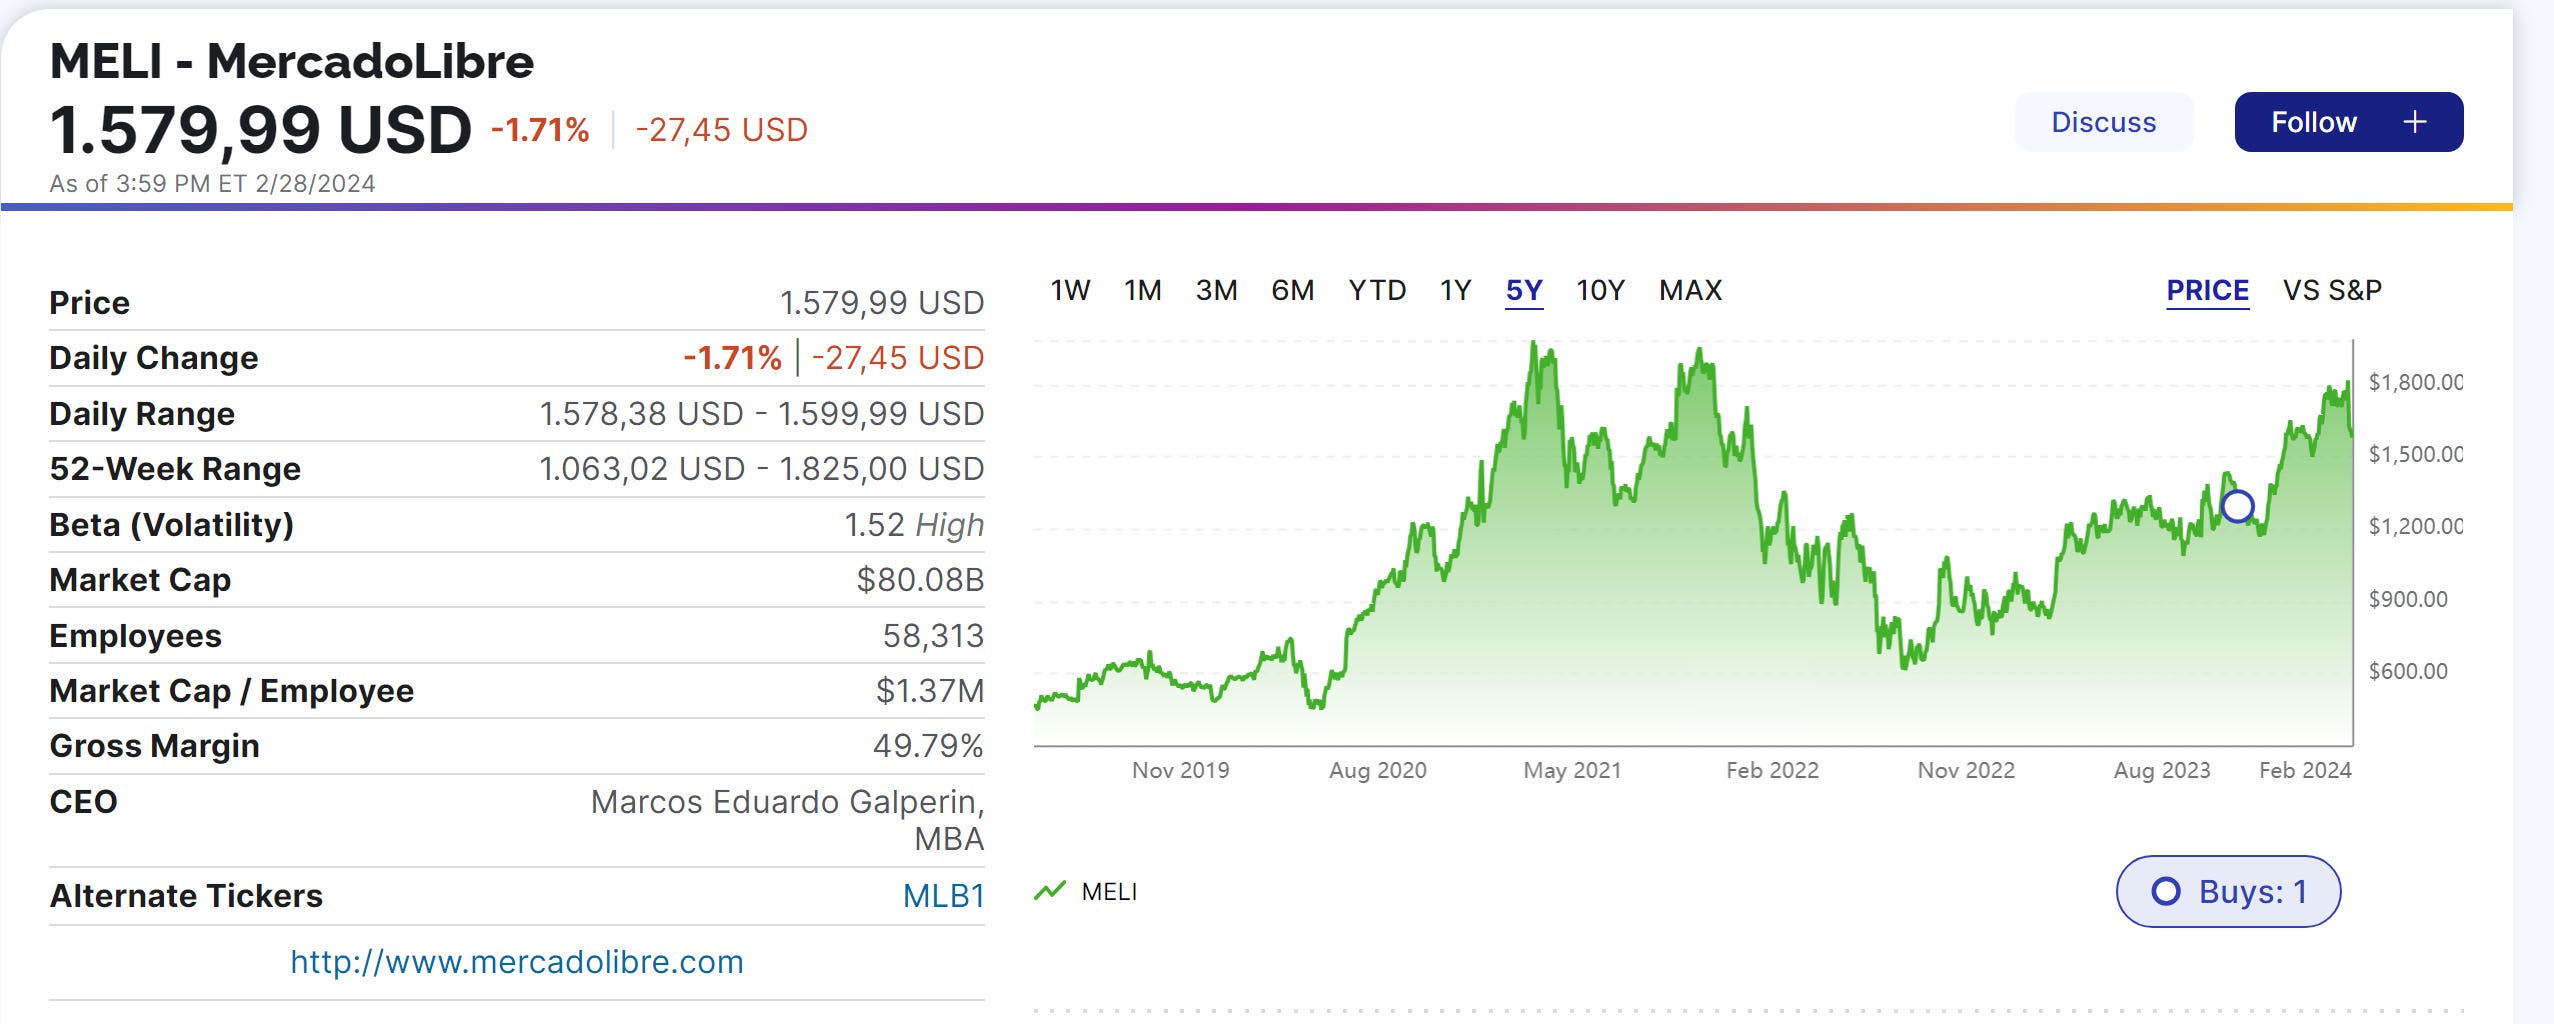2554x1024 pixels.
Task: Click the buy marker circle on chart
Action: tap(2238, 506)
